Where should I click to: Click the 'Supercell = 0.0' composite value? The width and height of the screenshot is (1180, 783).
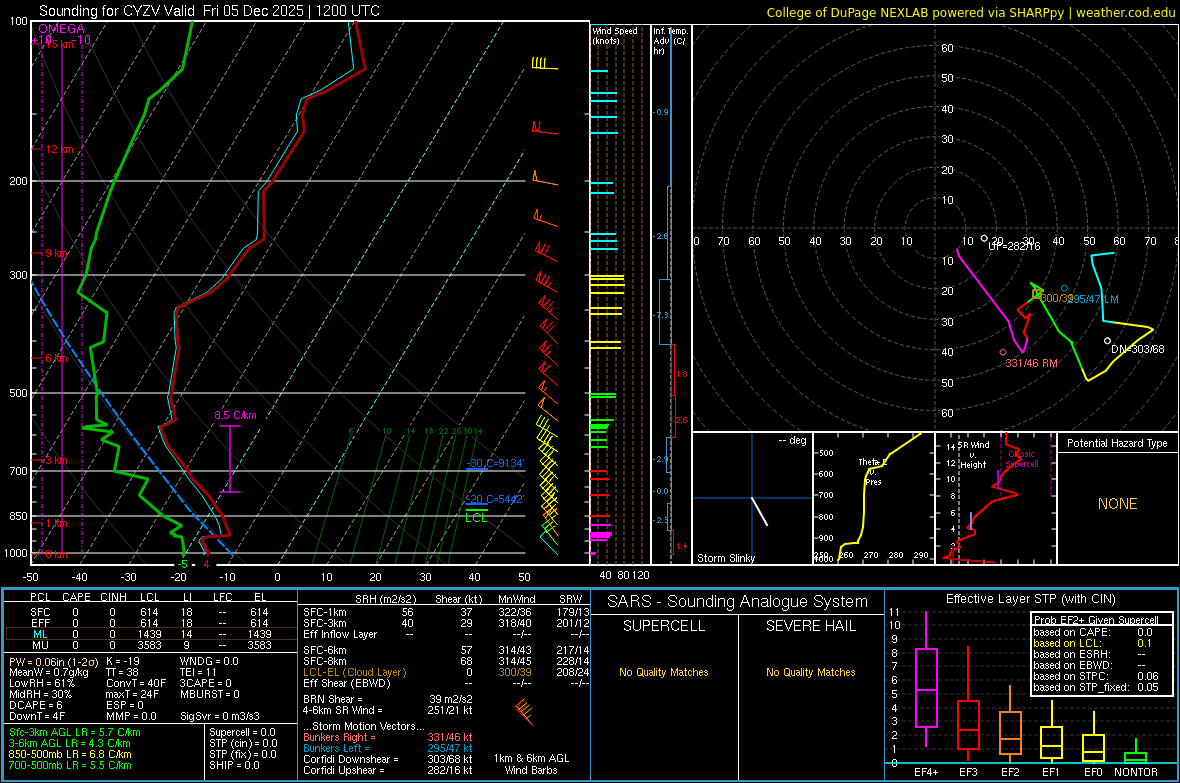(x=242, y=732)
